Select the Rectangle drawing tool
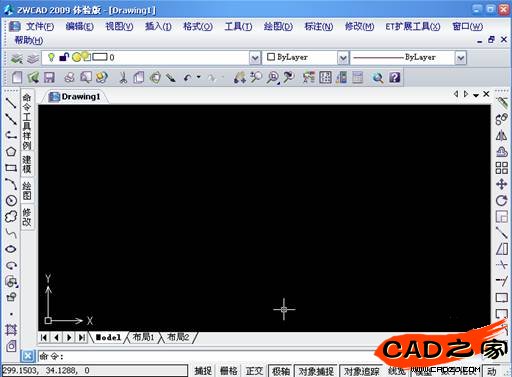The width and height of the screenshot is (512, 377). tap(11, 168)
